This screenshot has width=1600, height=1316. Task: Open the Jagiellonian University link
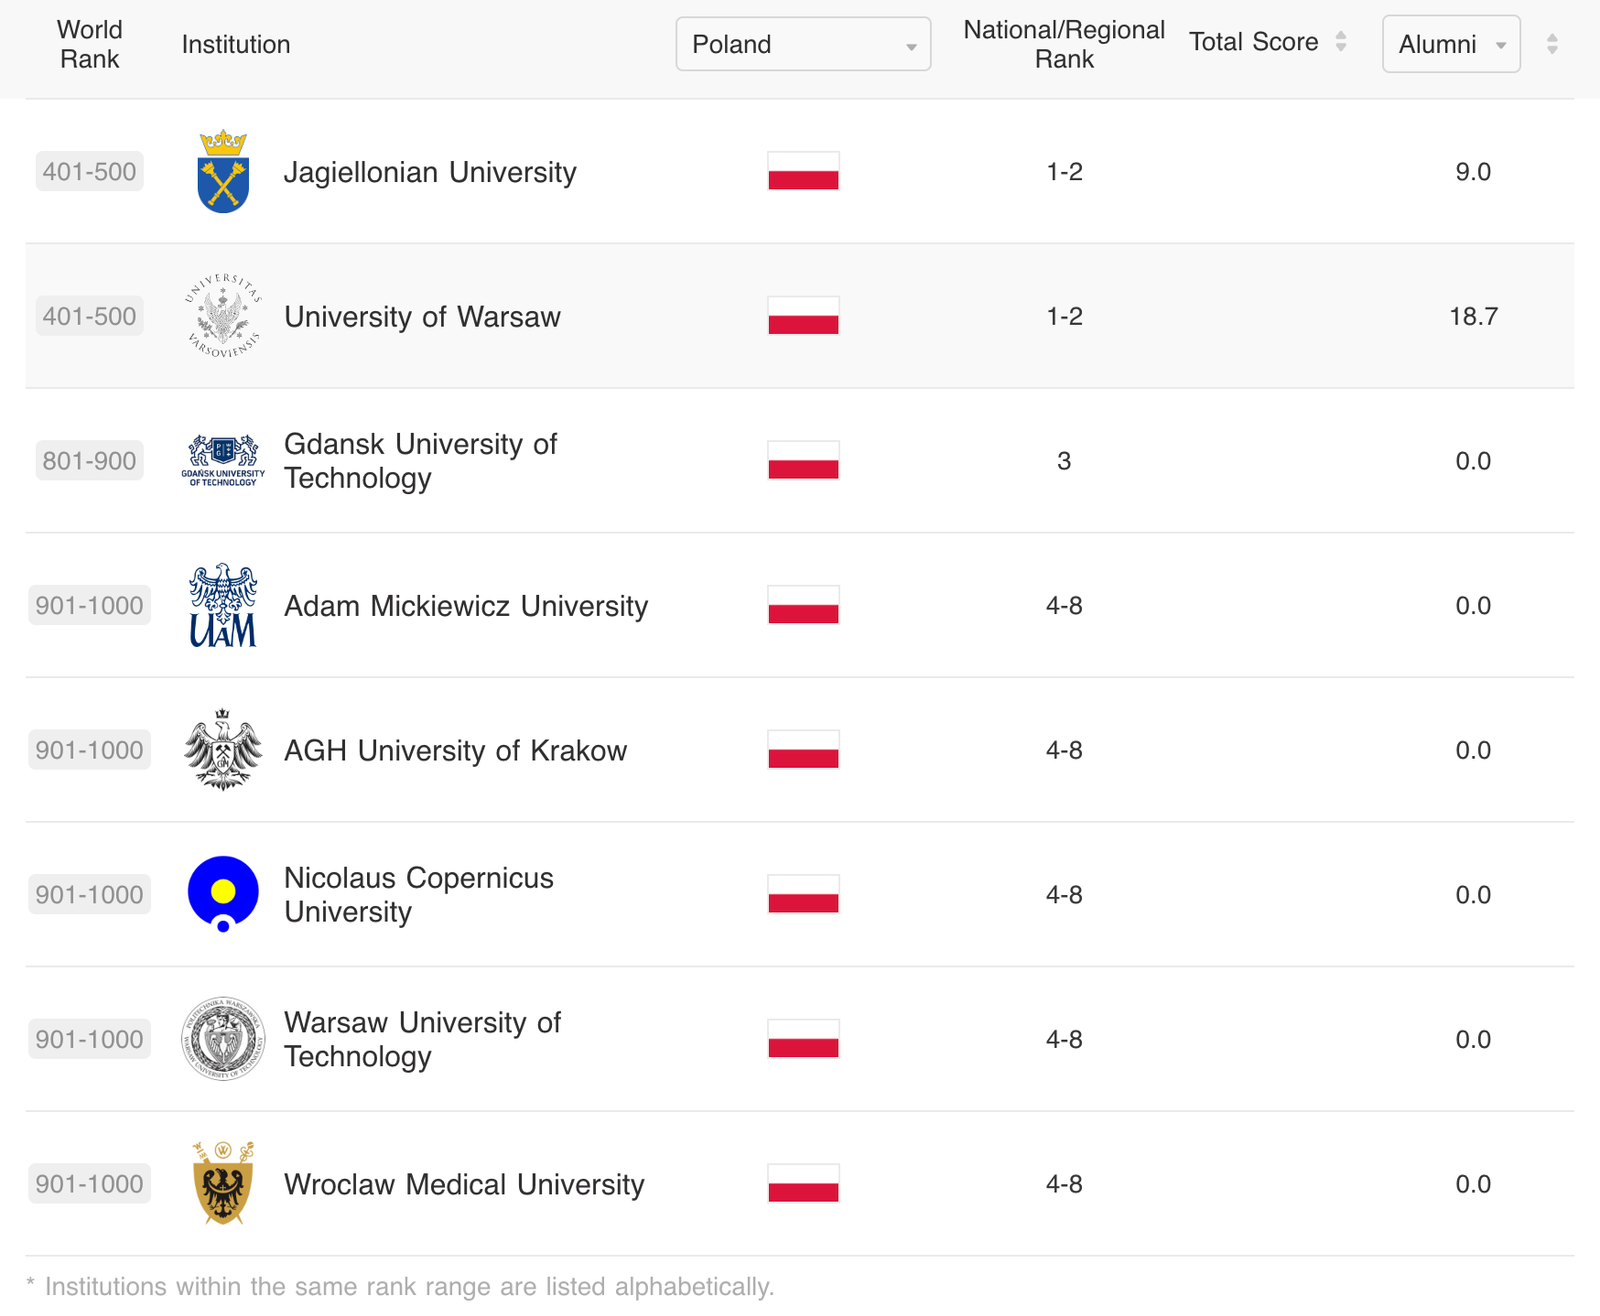coord(430,172)
